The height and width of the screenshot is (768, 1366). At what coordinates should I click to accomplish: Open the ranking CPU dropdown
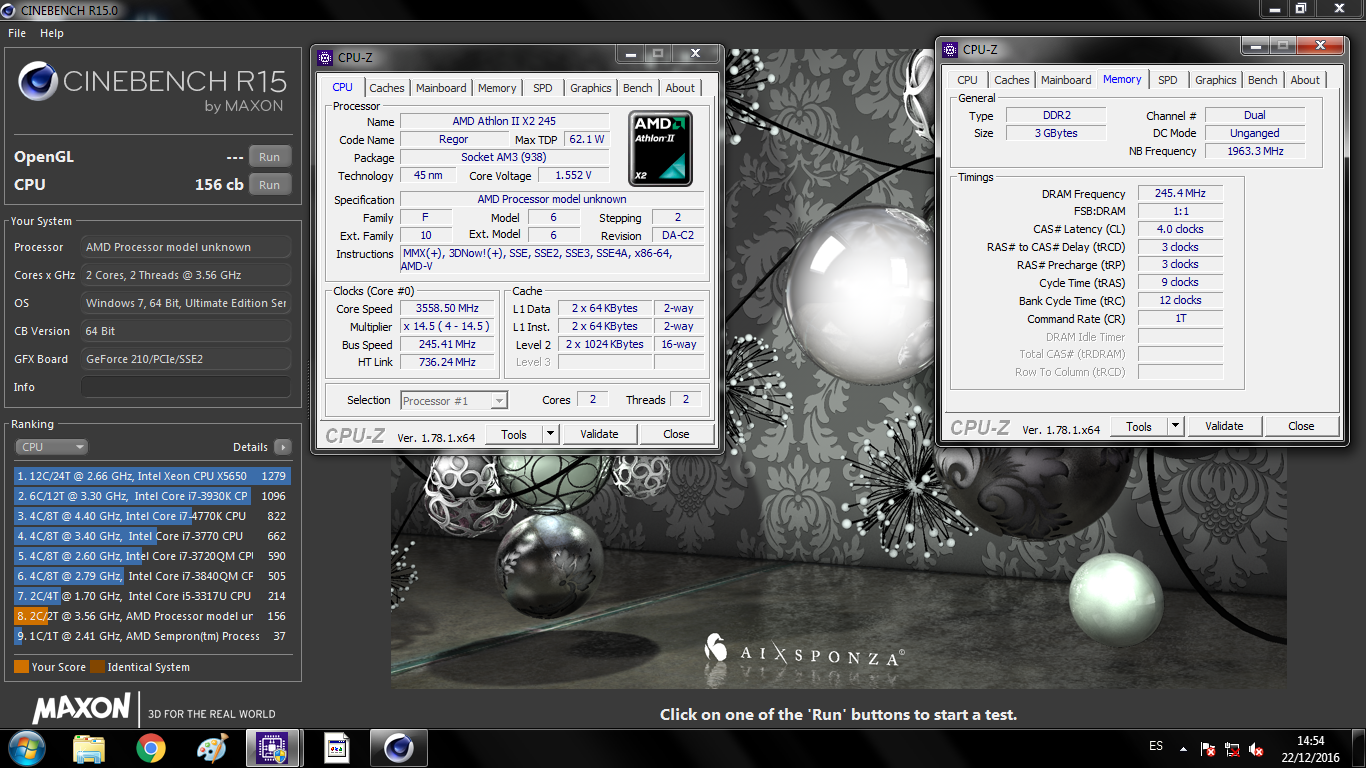click(51, 447)
